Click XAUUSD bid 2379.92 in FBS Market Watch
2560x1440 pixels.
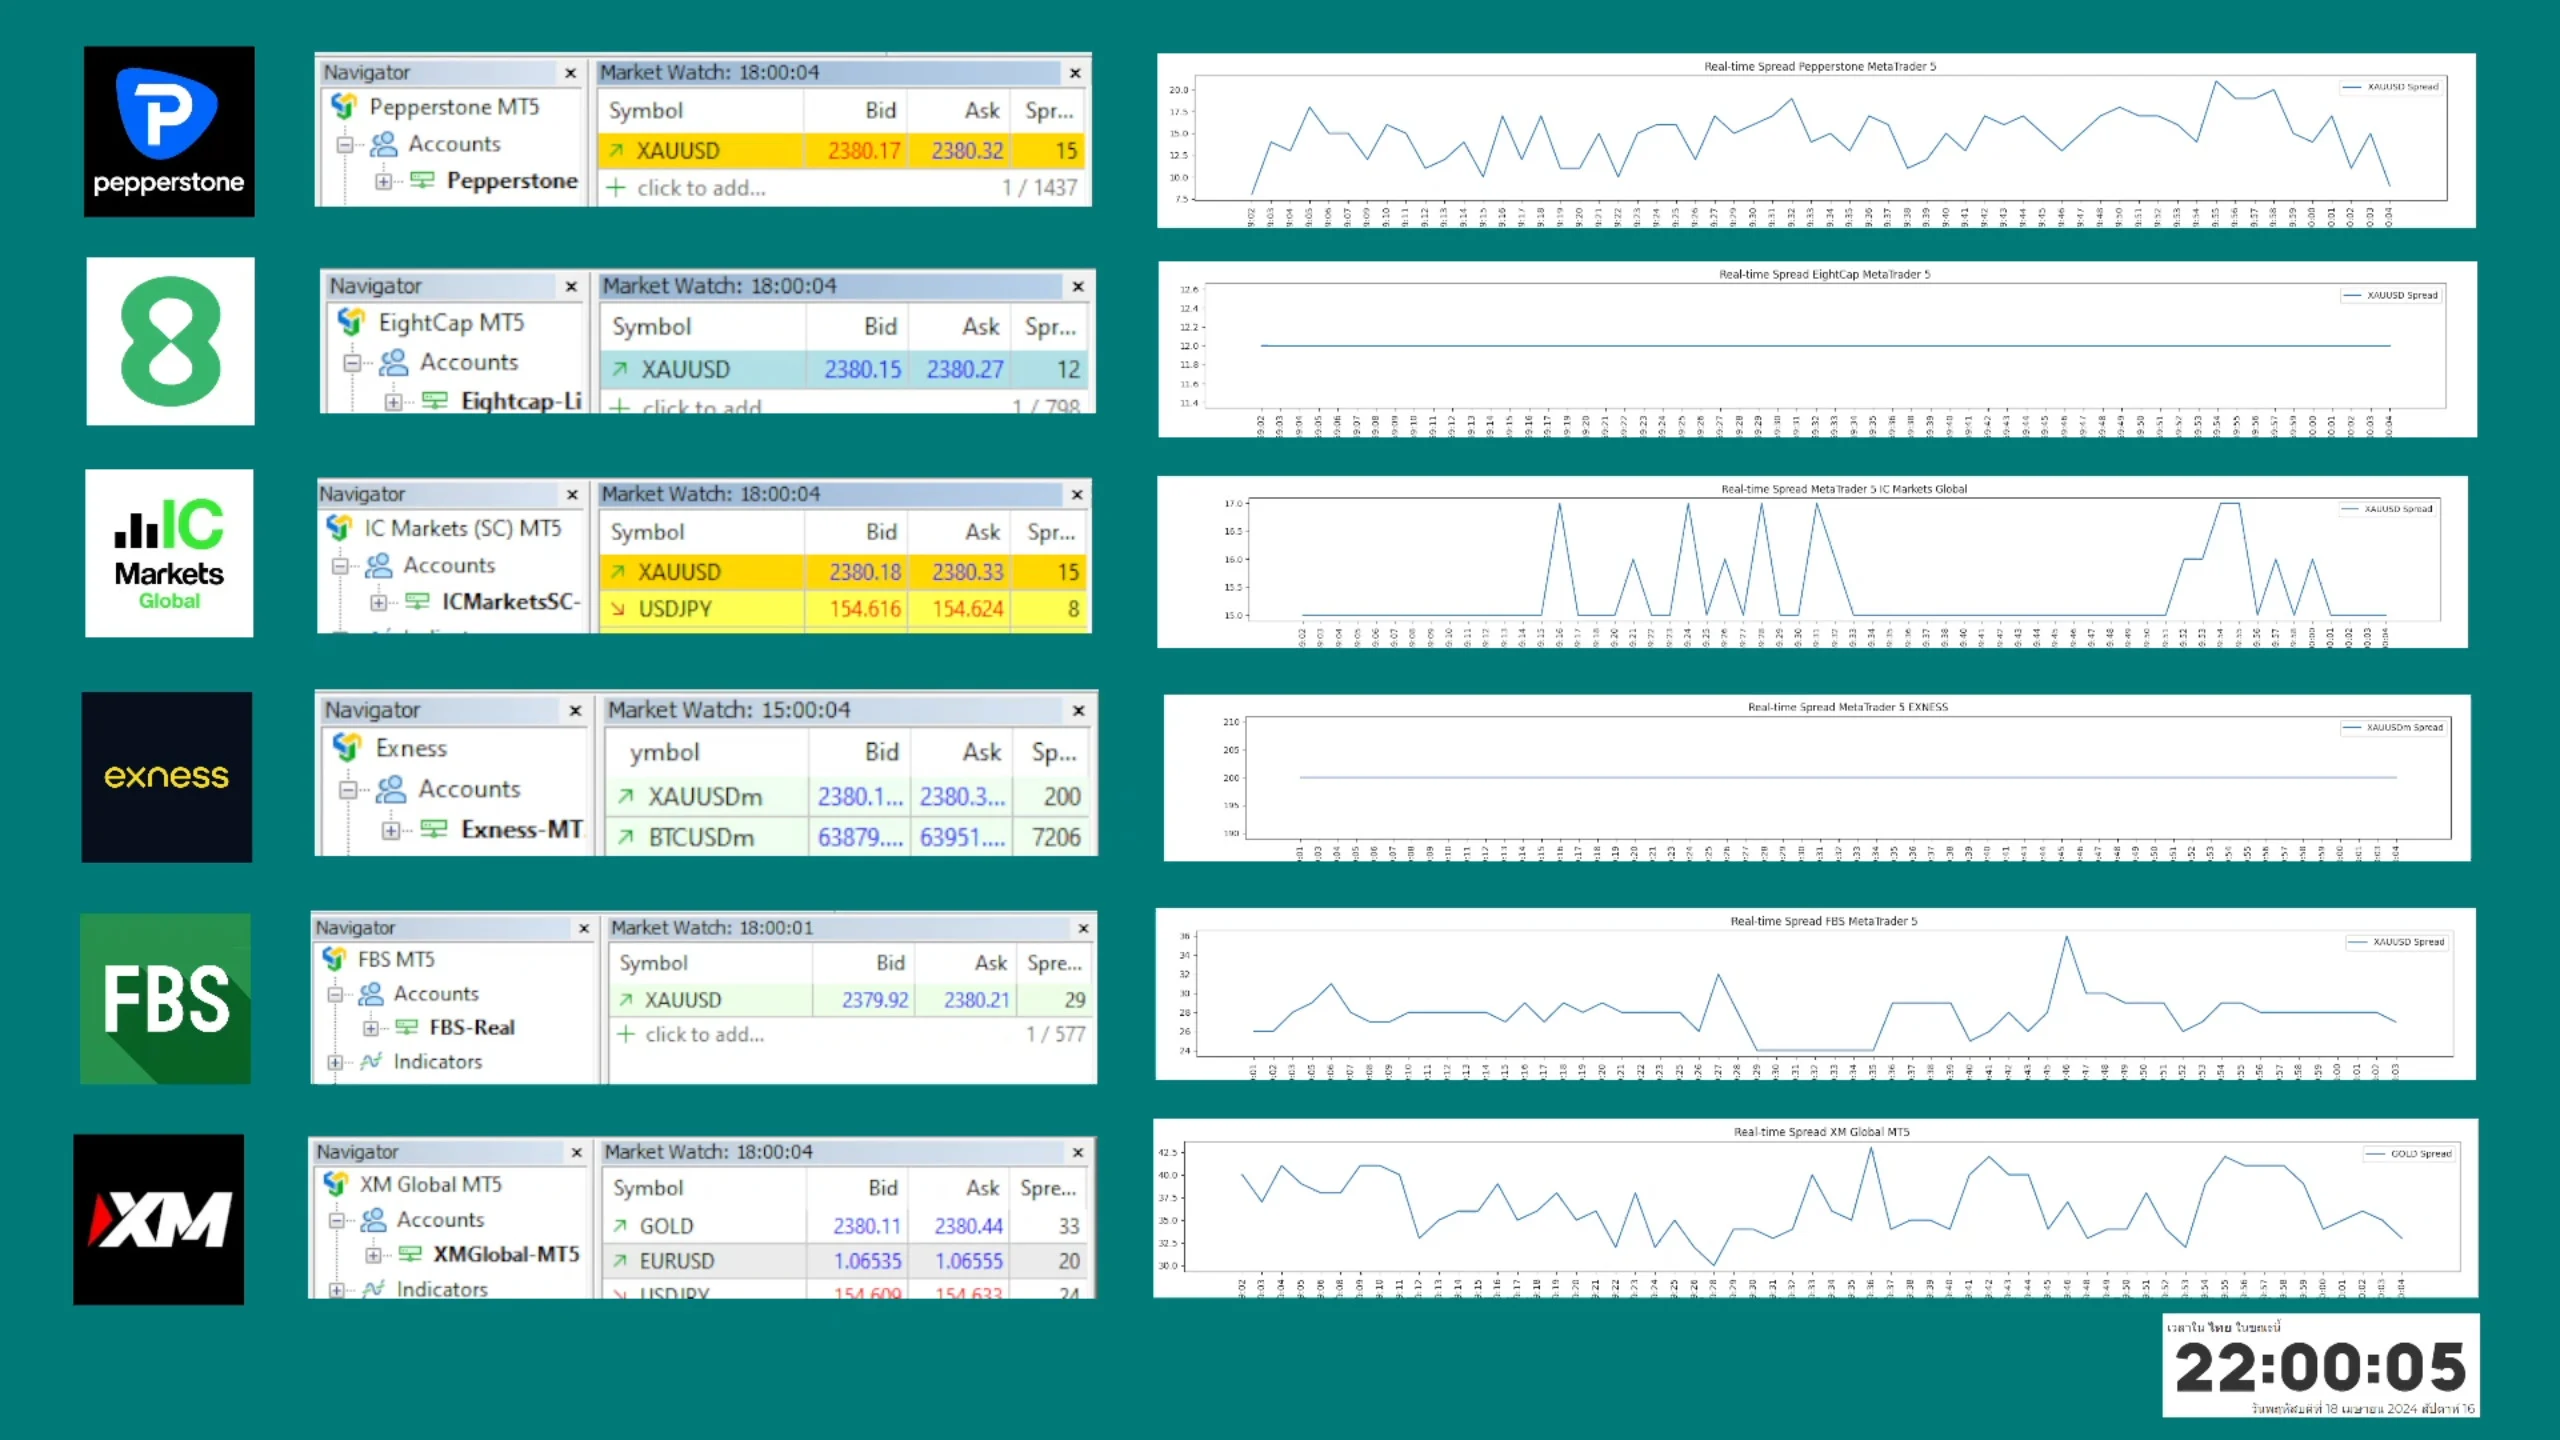tap(875, 1000)
